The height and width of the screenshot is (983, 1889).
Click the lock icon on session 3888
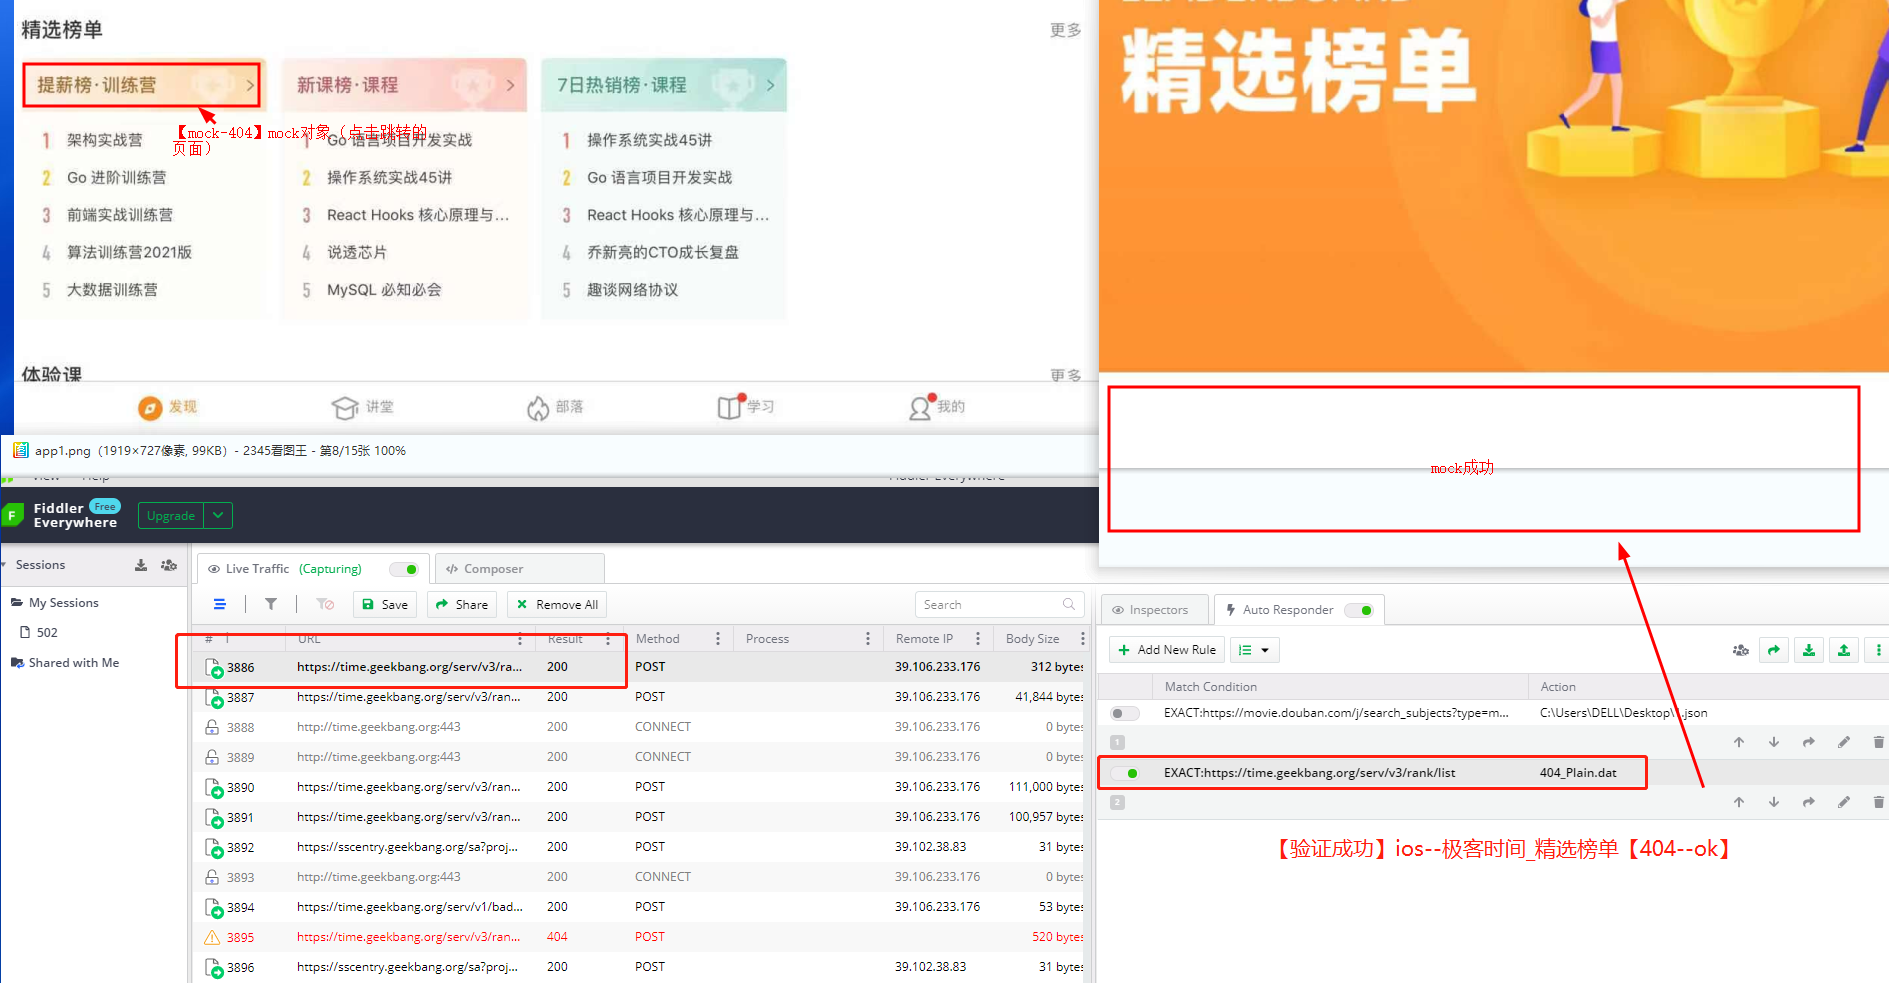212,727
